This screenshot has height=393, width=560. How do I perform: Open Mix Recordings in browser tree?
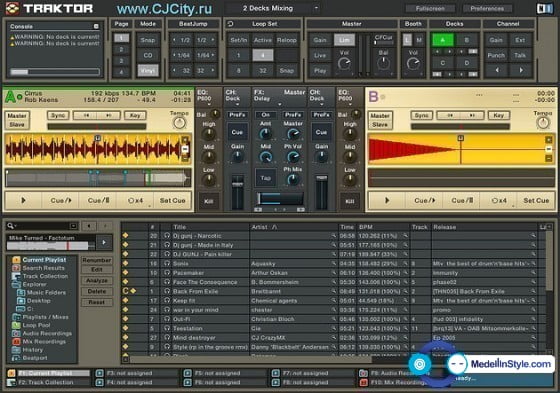[44, 342]
